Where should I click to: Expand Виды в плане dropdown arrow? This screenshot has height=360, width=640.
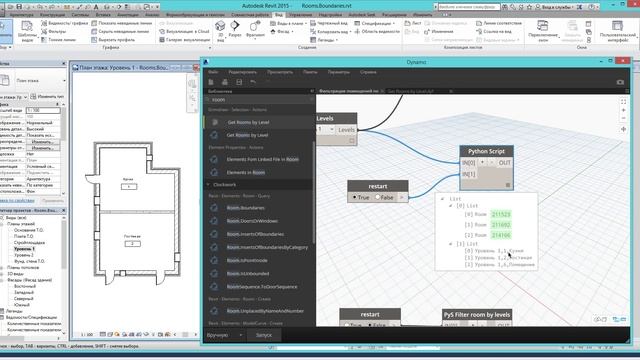pyautogui.click(x=305, y=24)
